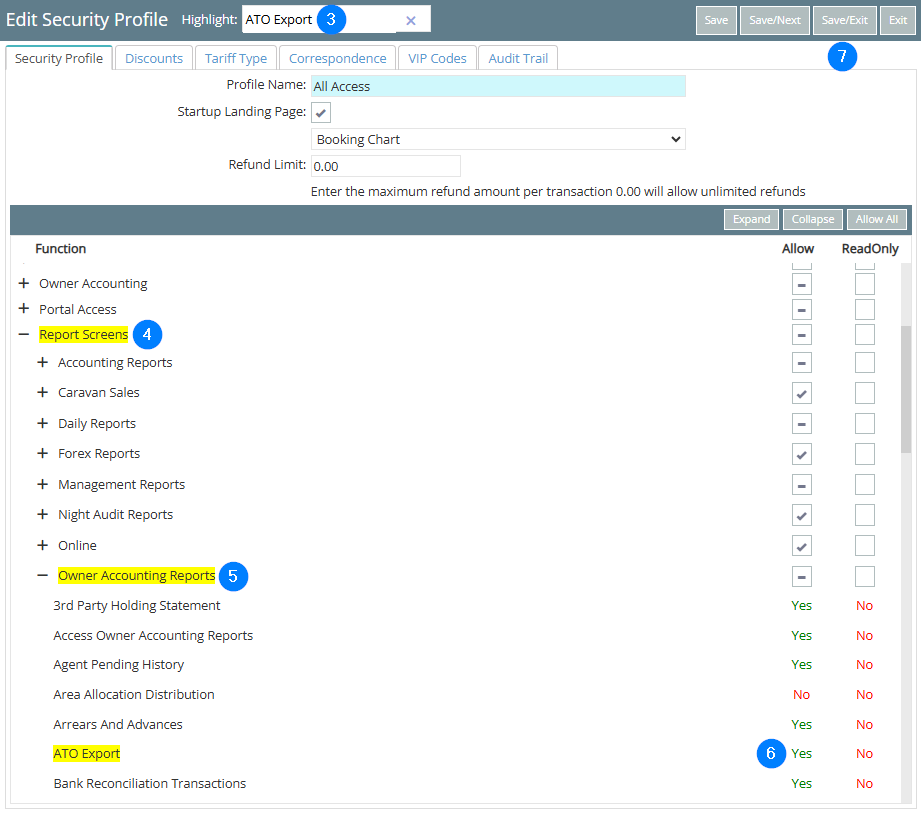Expand the Night Audit Reports node
Screen dimensions: 921x813
43,515
